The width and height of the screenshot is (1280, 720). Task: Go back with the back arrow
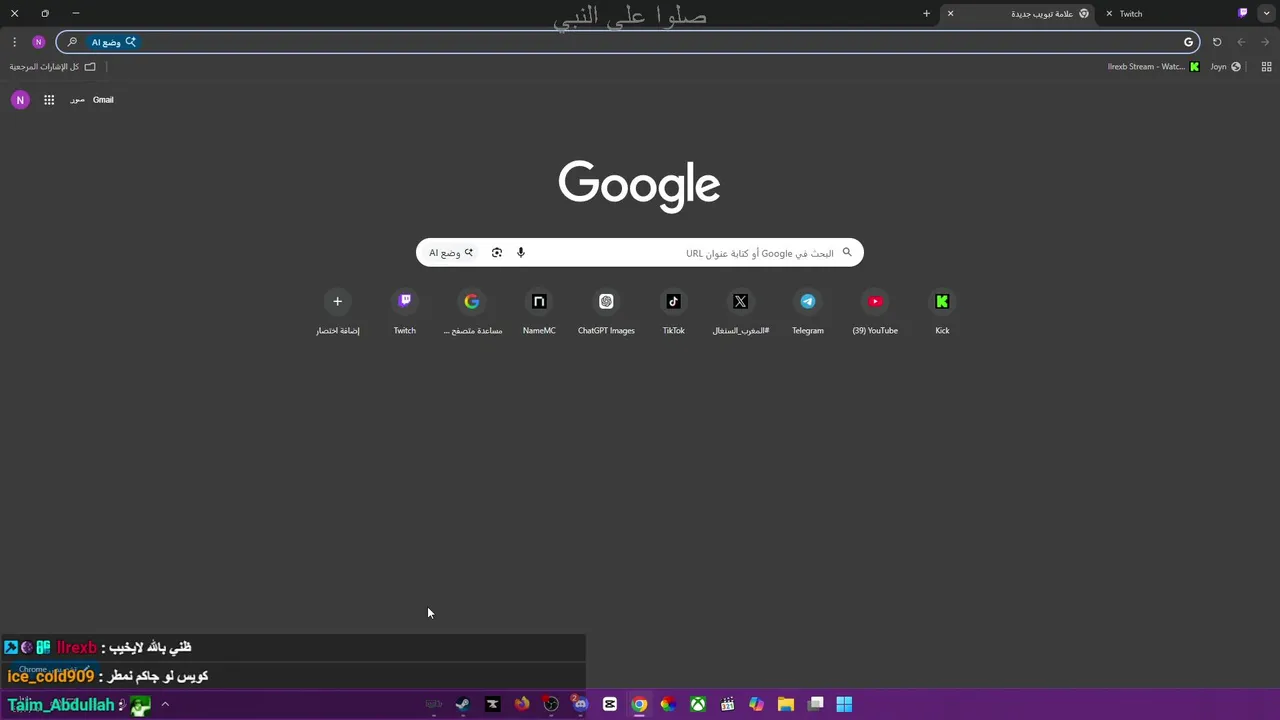(1241, 42)
